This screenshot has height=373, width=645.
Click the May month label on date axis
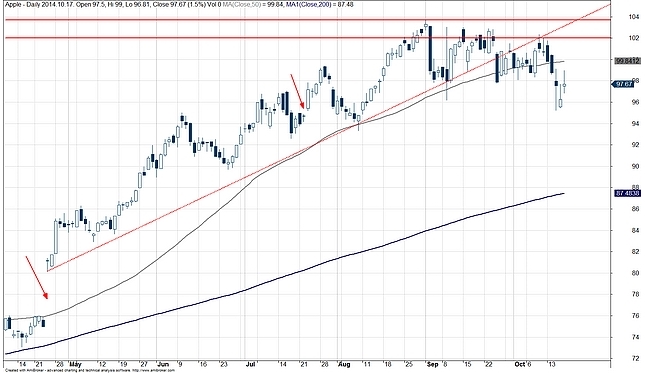point(75,364)
